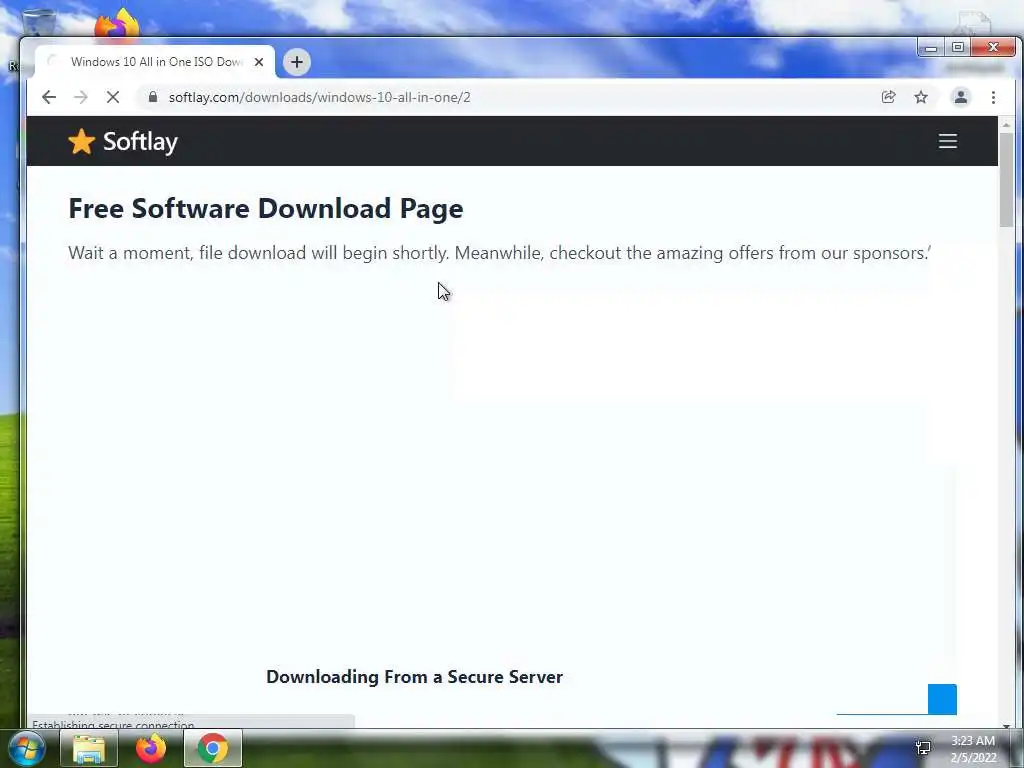Click the Free Software Download Page heading
The width and height of the screenshot is (1024, 768).
(266, 209)
